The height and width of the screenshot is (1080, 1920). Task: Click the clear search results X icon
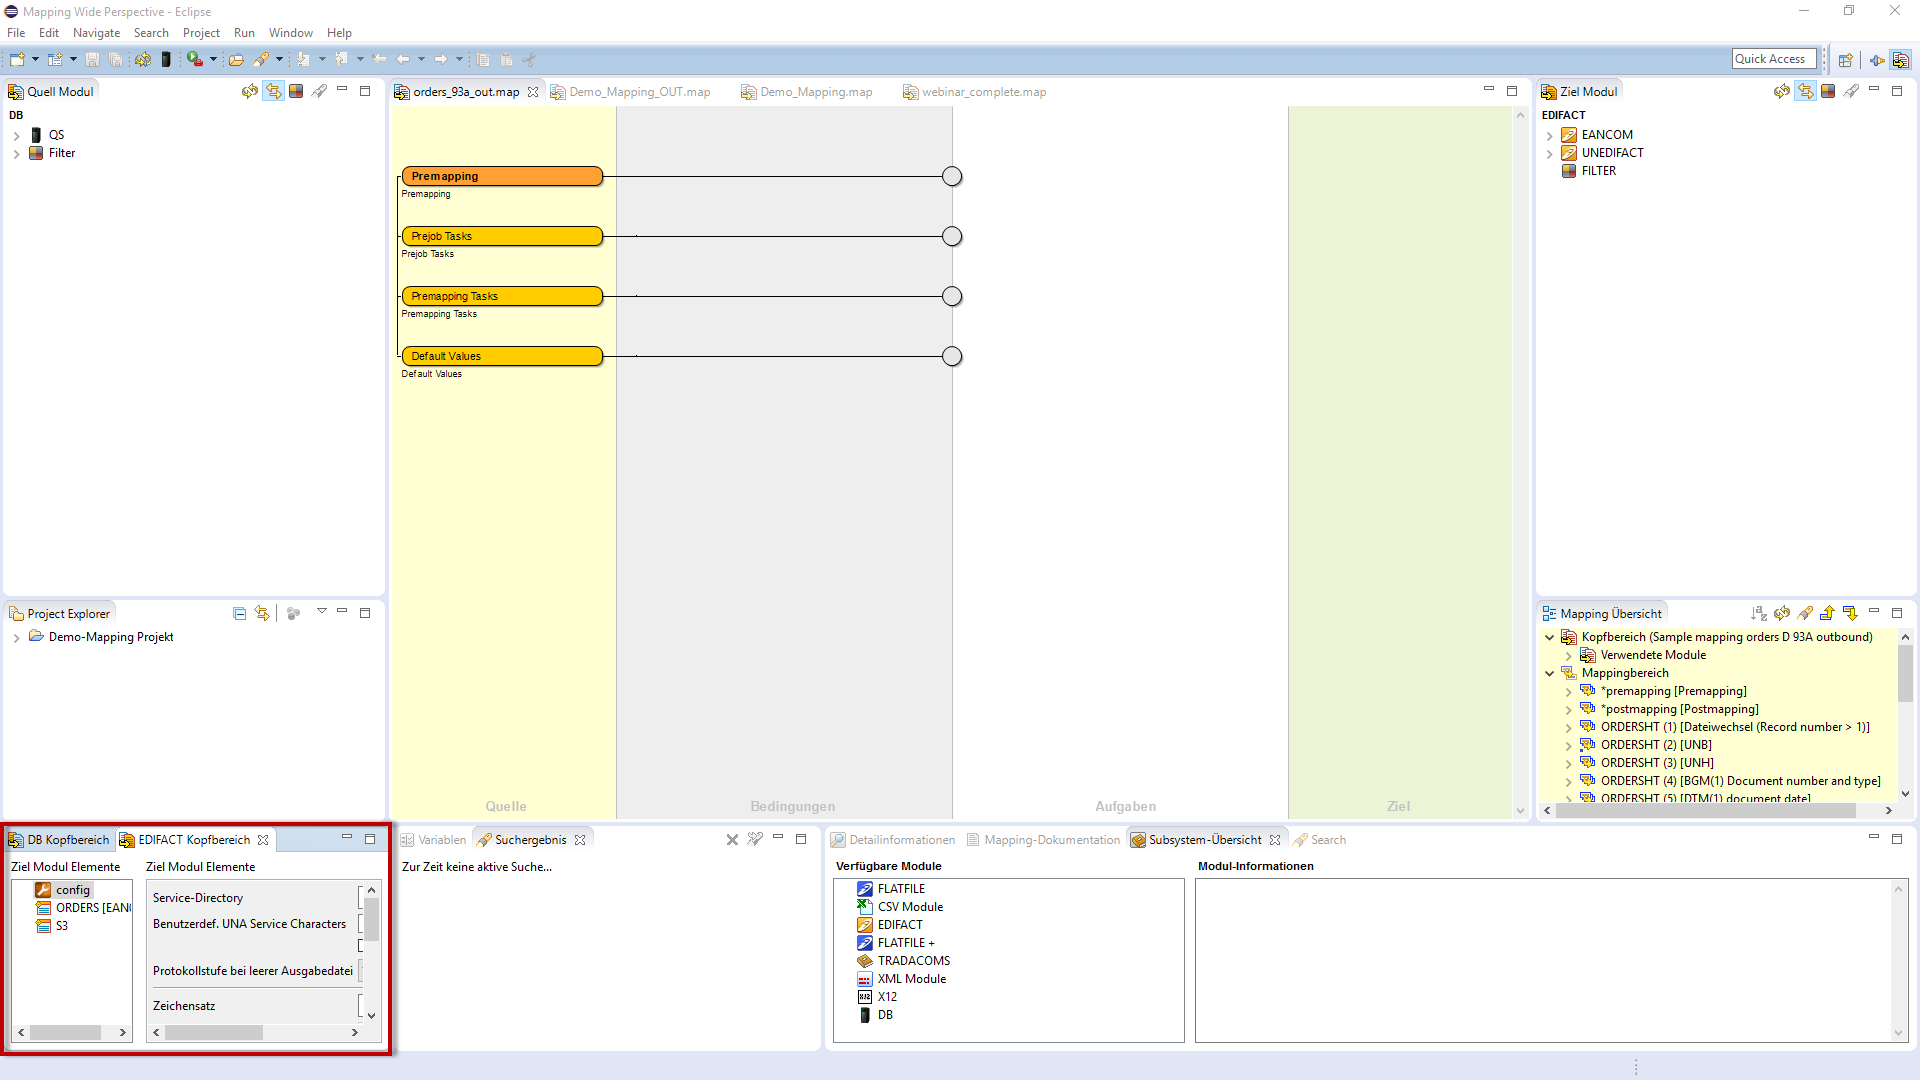732,840
